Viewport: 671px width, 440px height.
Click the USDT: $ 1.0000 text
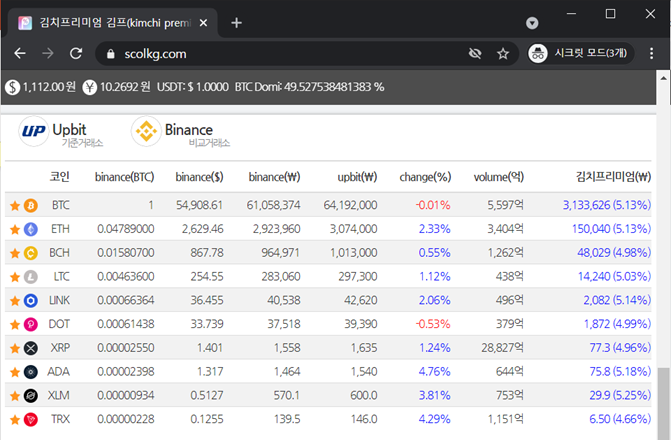193,87
